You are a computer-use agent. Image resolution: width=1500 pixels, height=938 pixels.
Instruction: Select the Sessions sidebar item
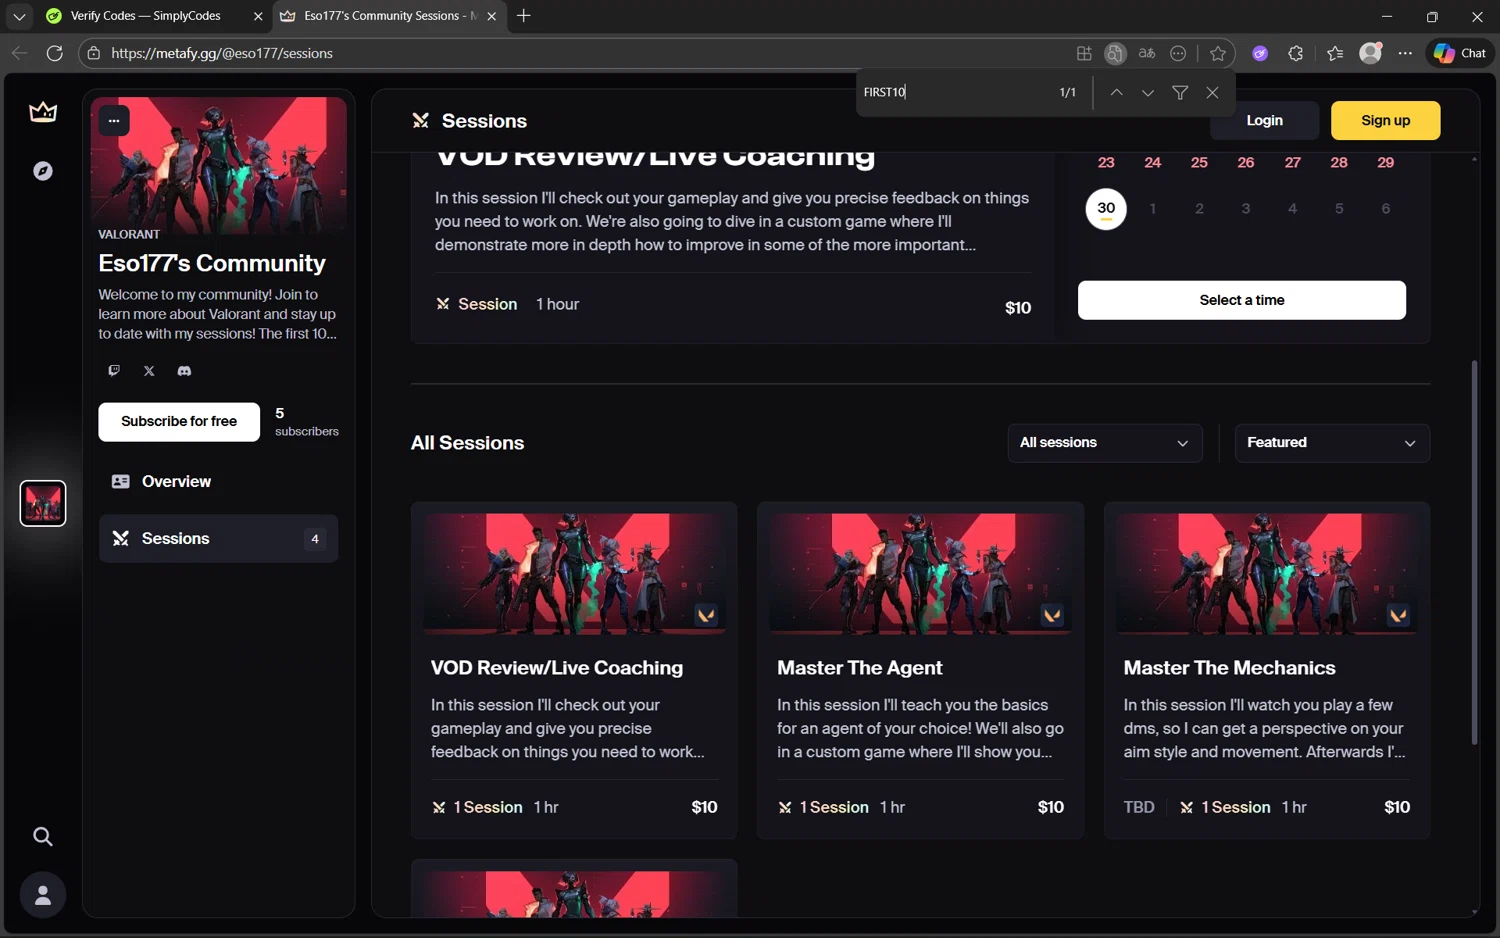click(x=218, y=539)
